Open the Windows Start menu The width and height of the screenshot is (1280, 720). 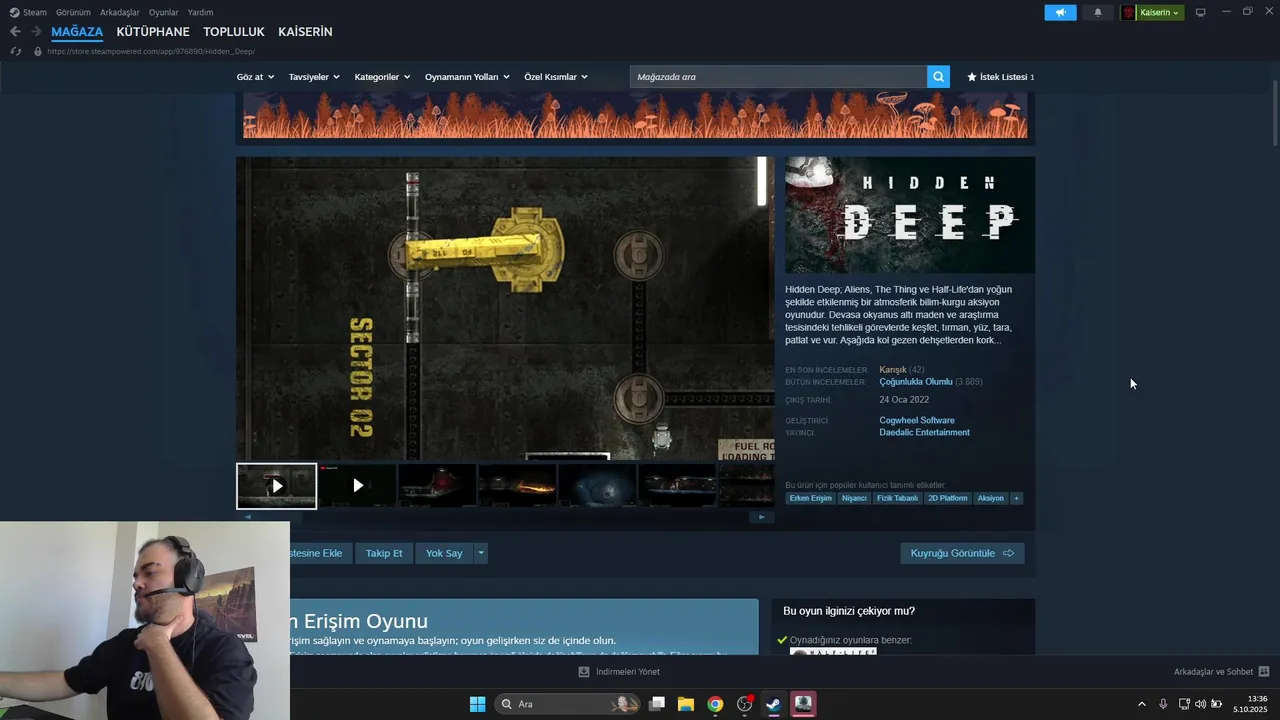[478, 704]
